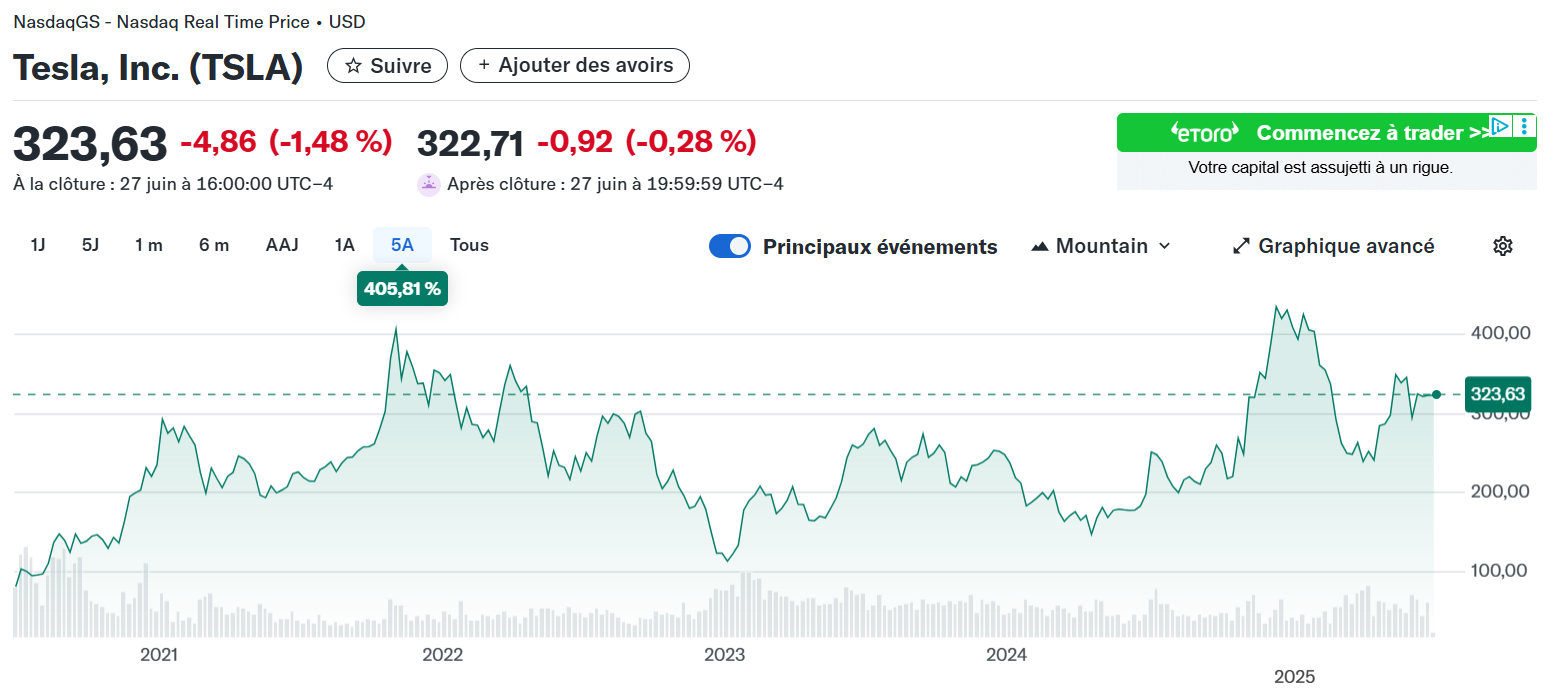The image size is (1553, 698).
Task: Click the large 323,63 closing price
Action: tap(90, 144)
